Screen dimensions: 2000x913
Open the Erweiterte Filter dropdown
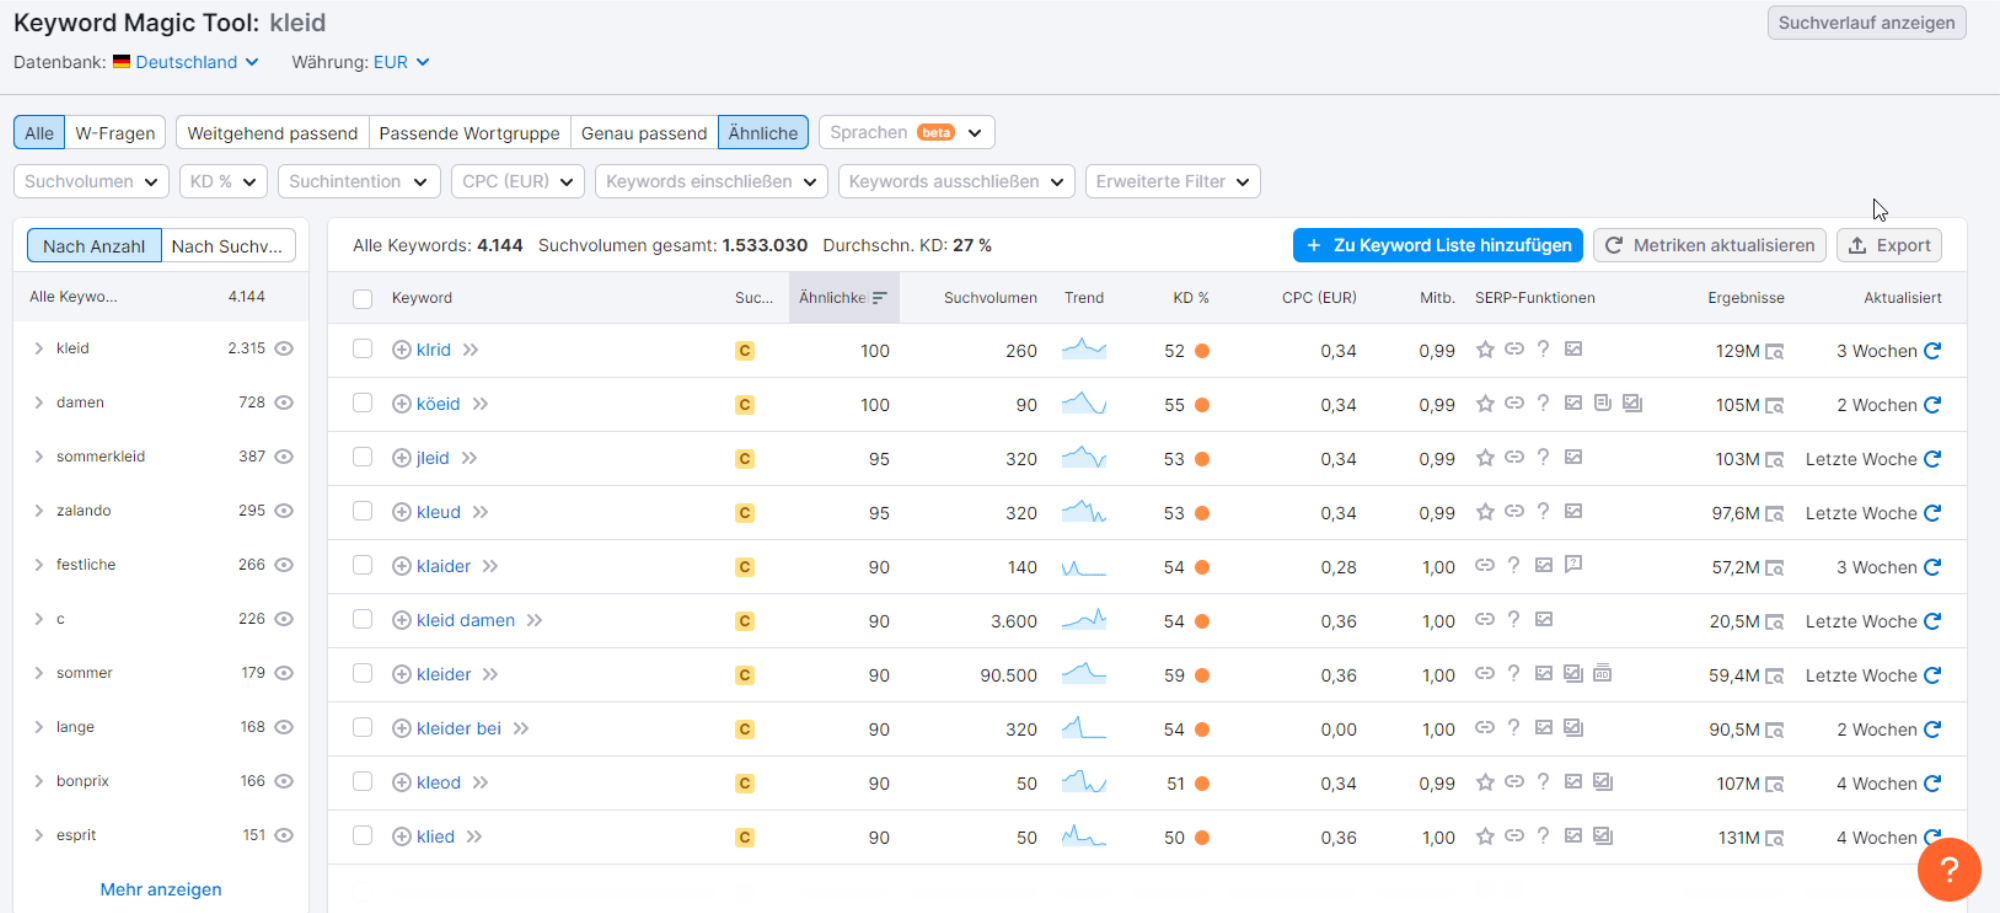click(x=1172, y=181)
